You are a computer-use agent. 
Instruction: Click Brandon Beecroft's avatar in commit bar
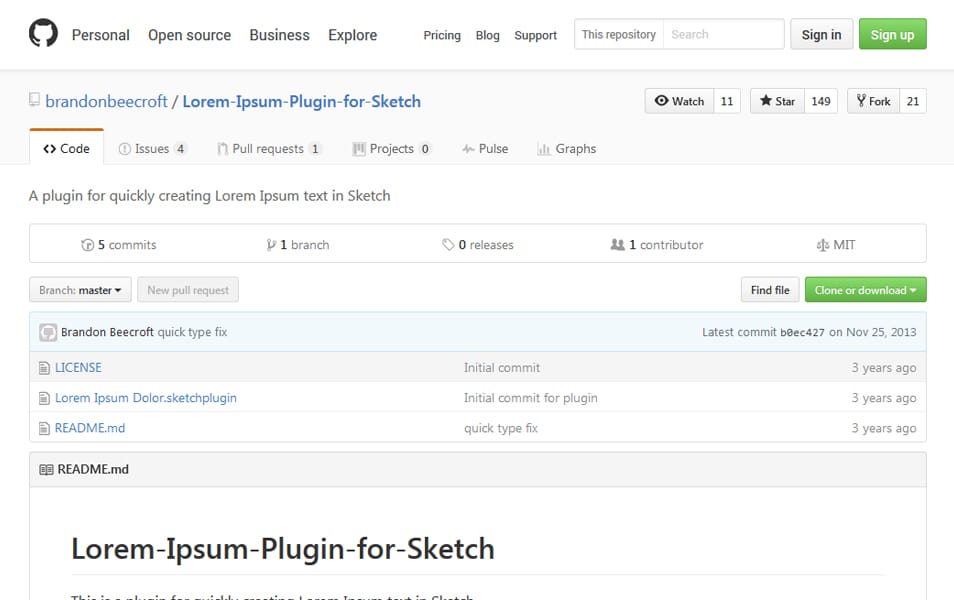point(48,332)
